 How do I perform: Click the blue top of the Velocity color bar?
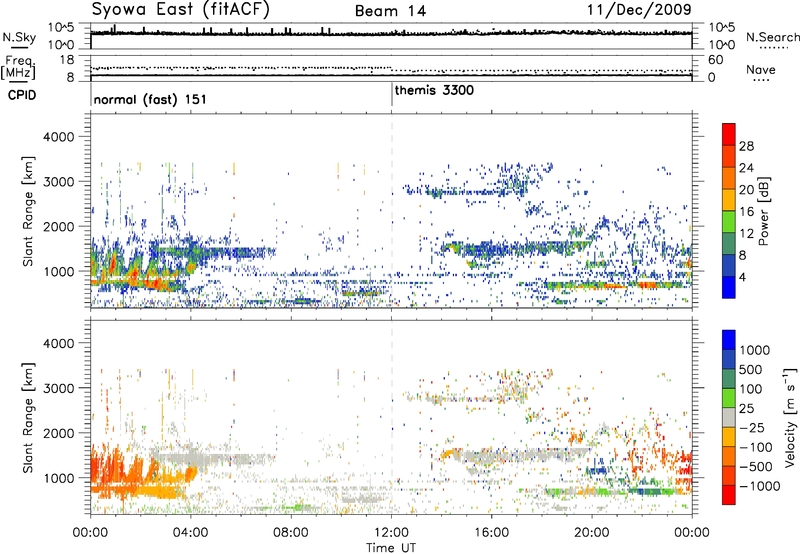click(729, 340)
